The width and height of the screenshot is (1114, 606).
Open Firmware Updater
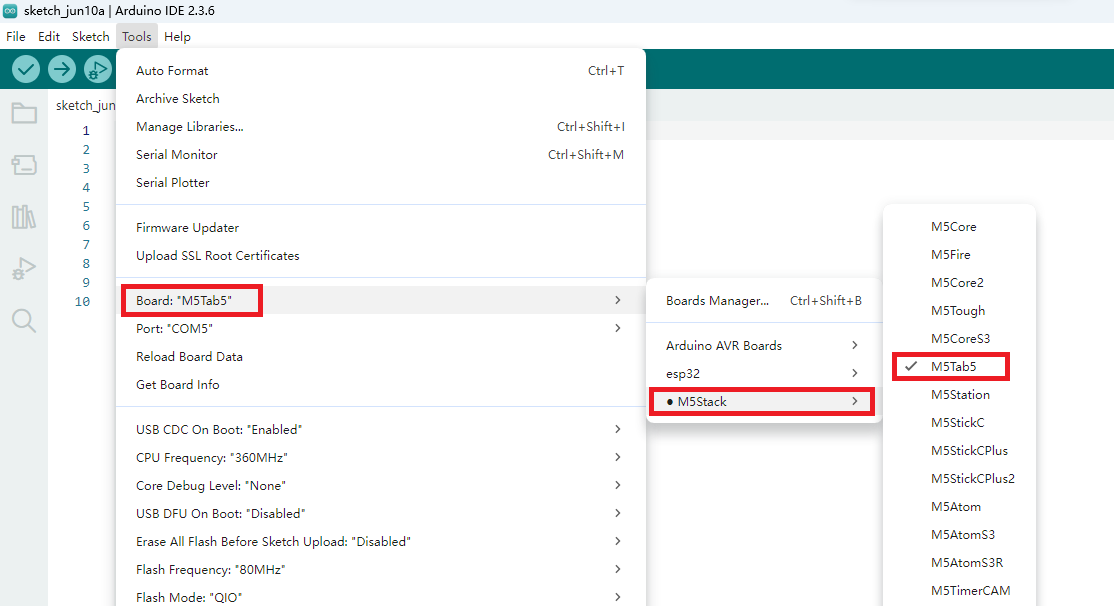[x=381, y=227]
